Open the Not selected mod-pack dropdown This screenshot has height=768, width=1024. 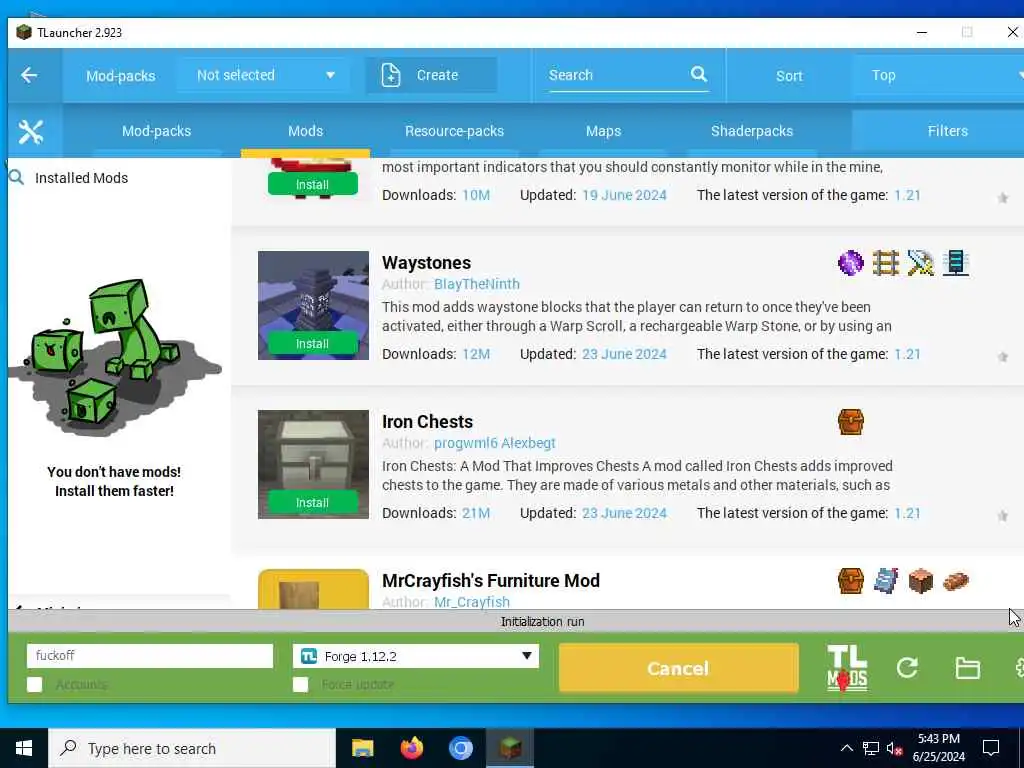[x=264, y=75]
